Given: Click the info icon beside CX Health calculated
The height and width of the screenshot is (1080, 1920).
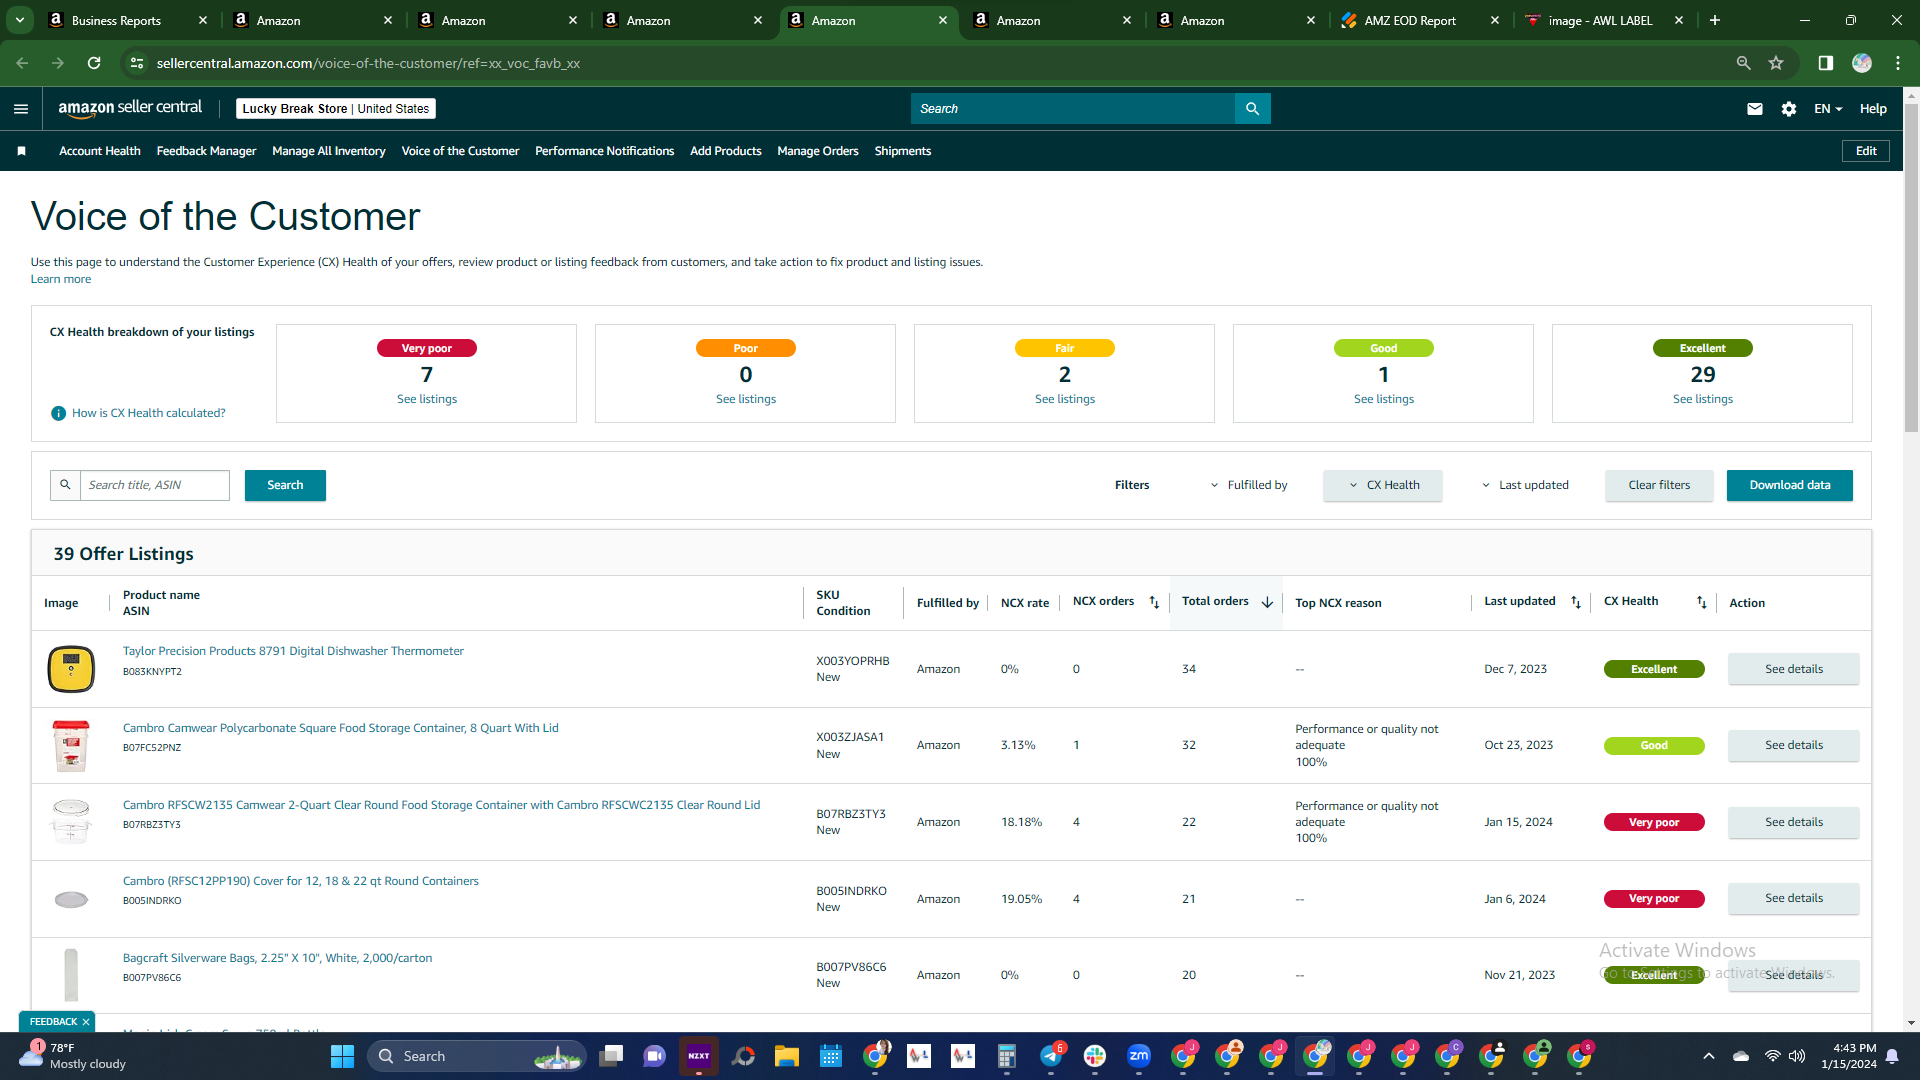Looking at the screenshot, I should (x=58, y=413).
